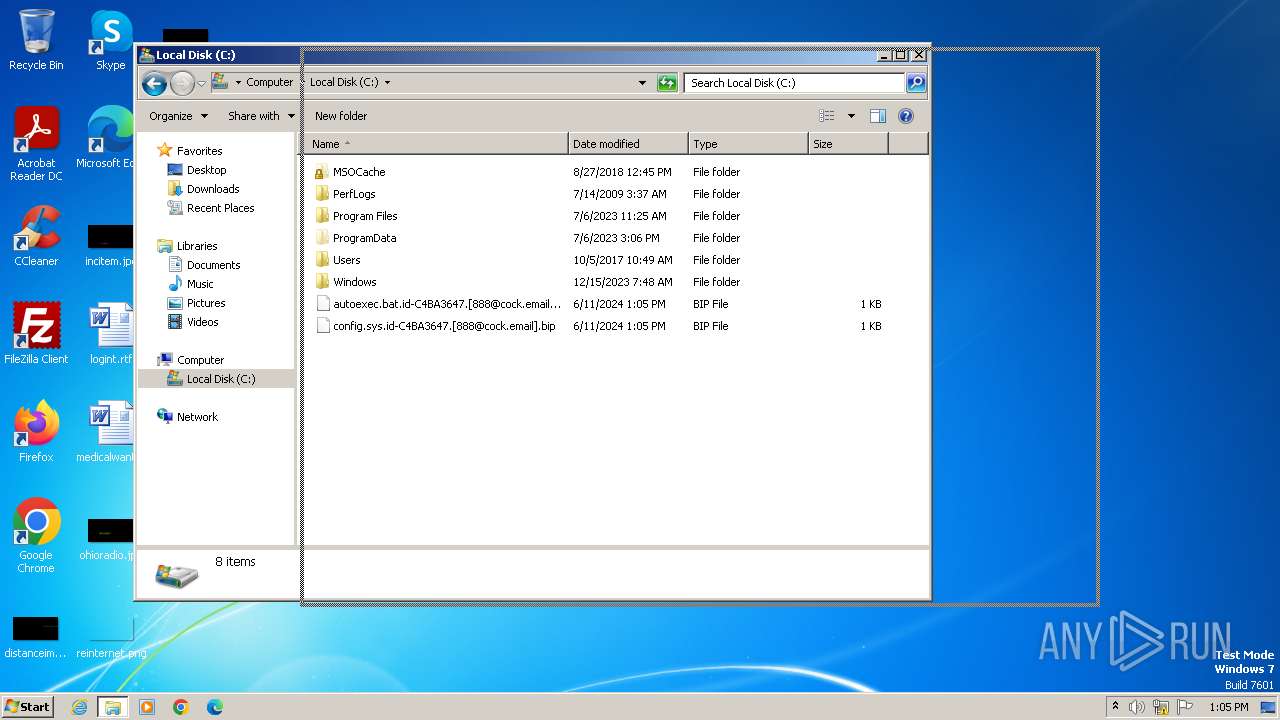The image size is (1280, 720).
Task: Open CCleaner desktop shortcut
Action: click(36, 237)
